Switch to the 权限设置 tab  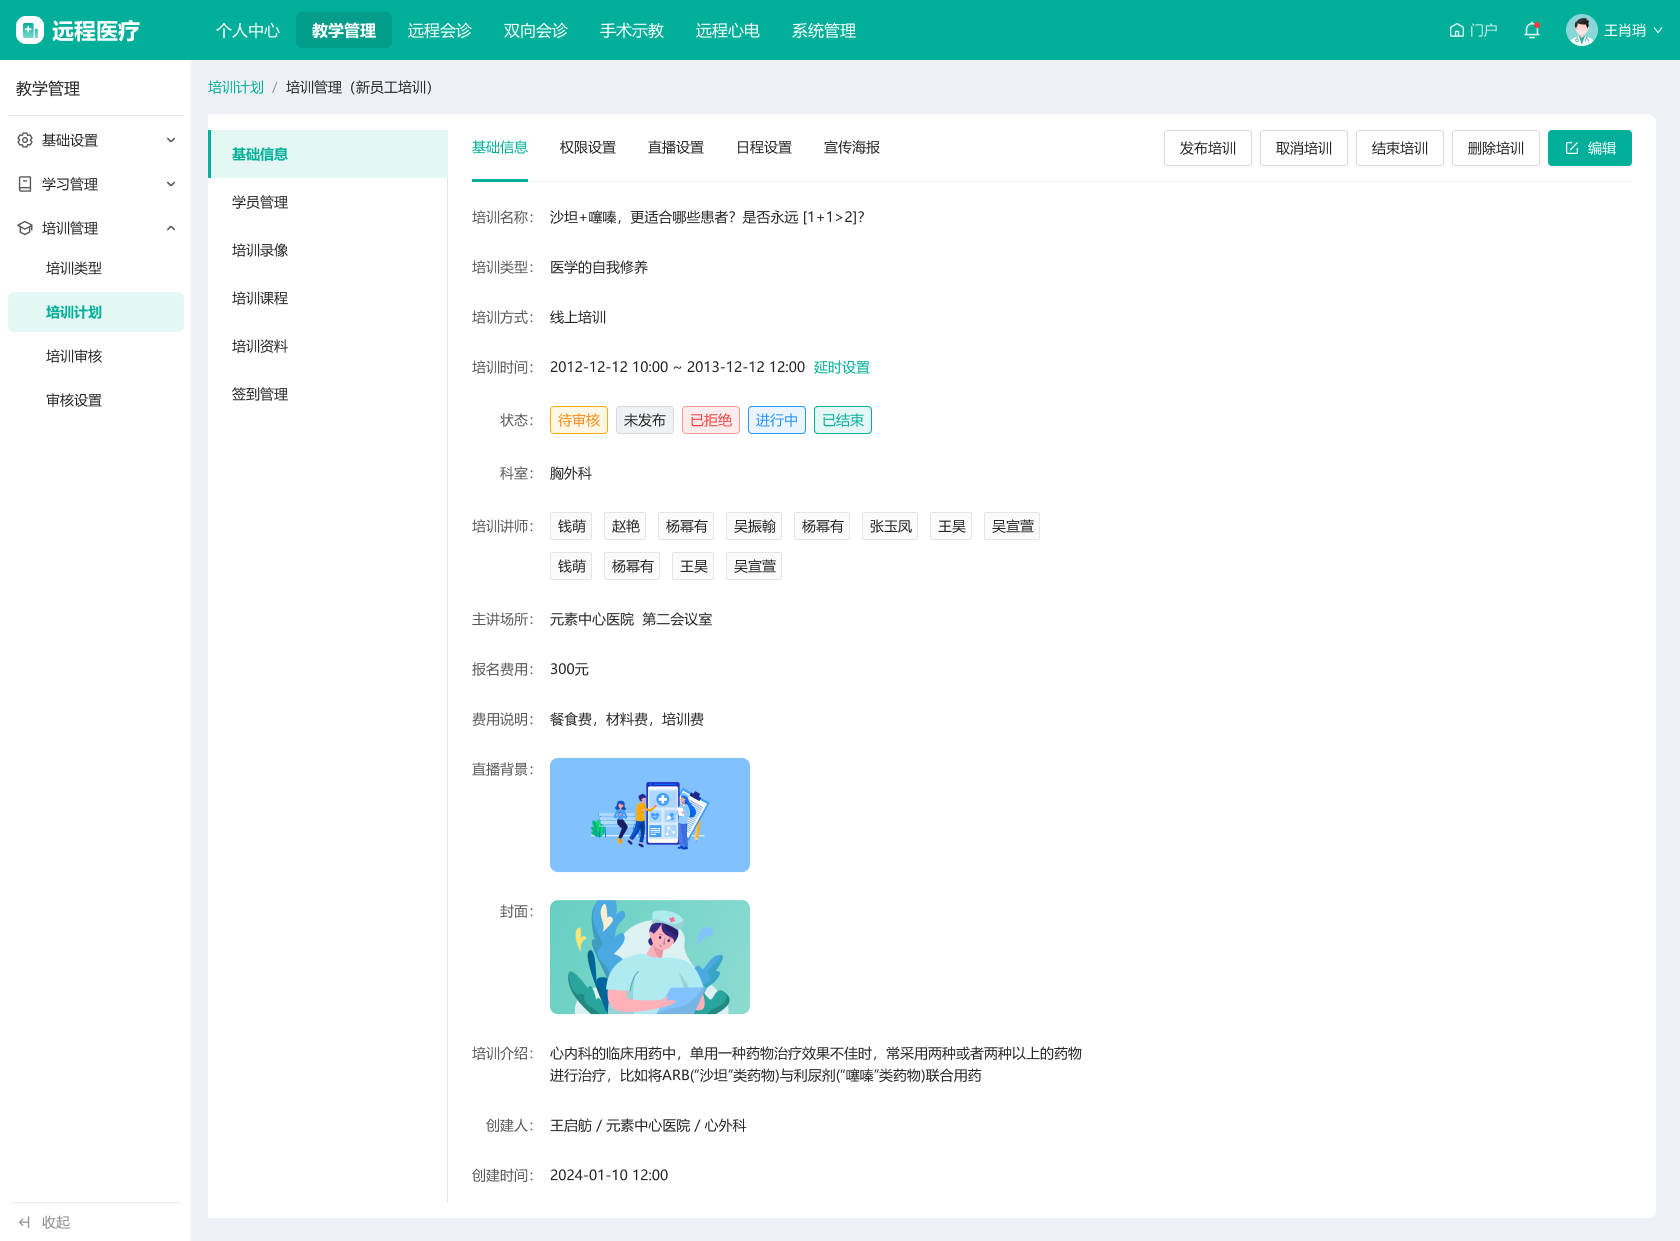[x=587, y=147]
